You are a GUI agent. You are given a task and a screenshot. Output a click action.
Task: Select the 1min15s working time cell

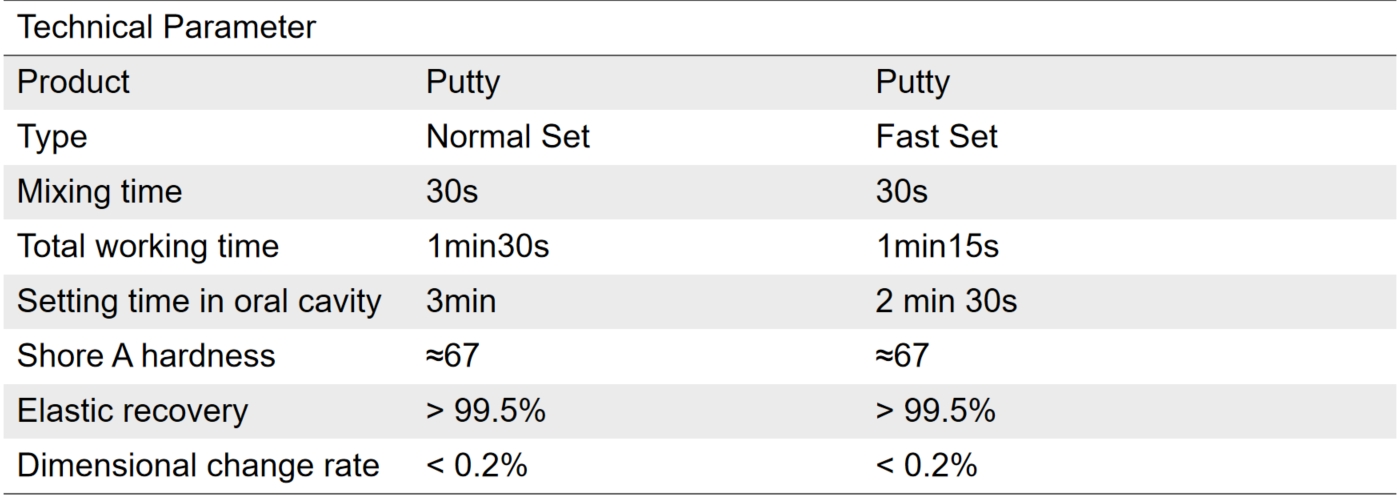[937, 246]
